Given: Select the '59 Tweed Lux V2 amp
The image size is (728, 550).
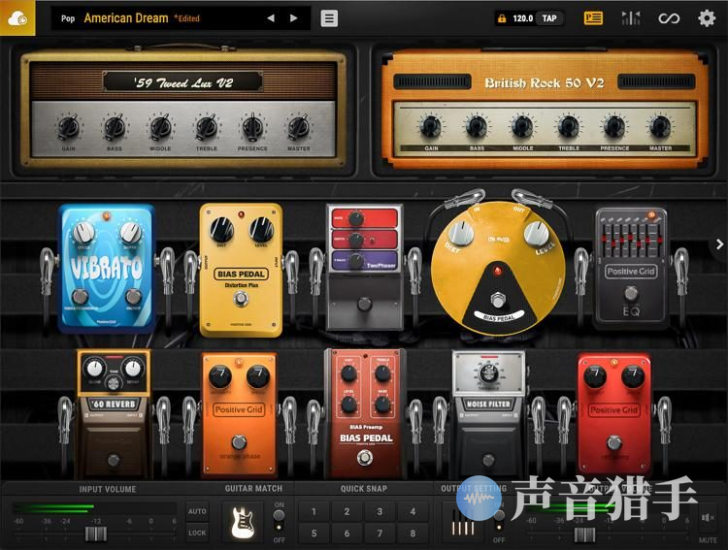Looking at the screenshot, I should (183, 109).
